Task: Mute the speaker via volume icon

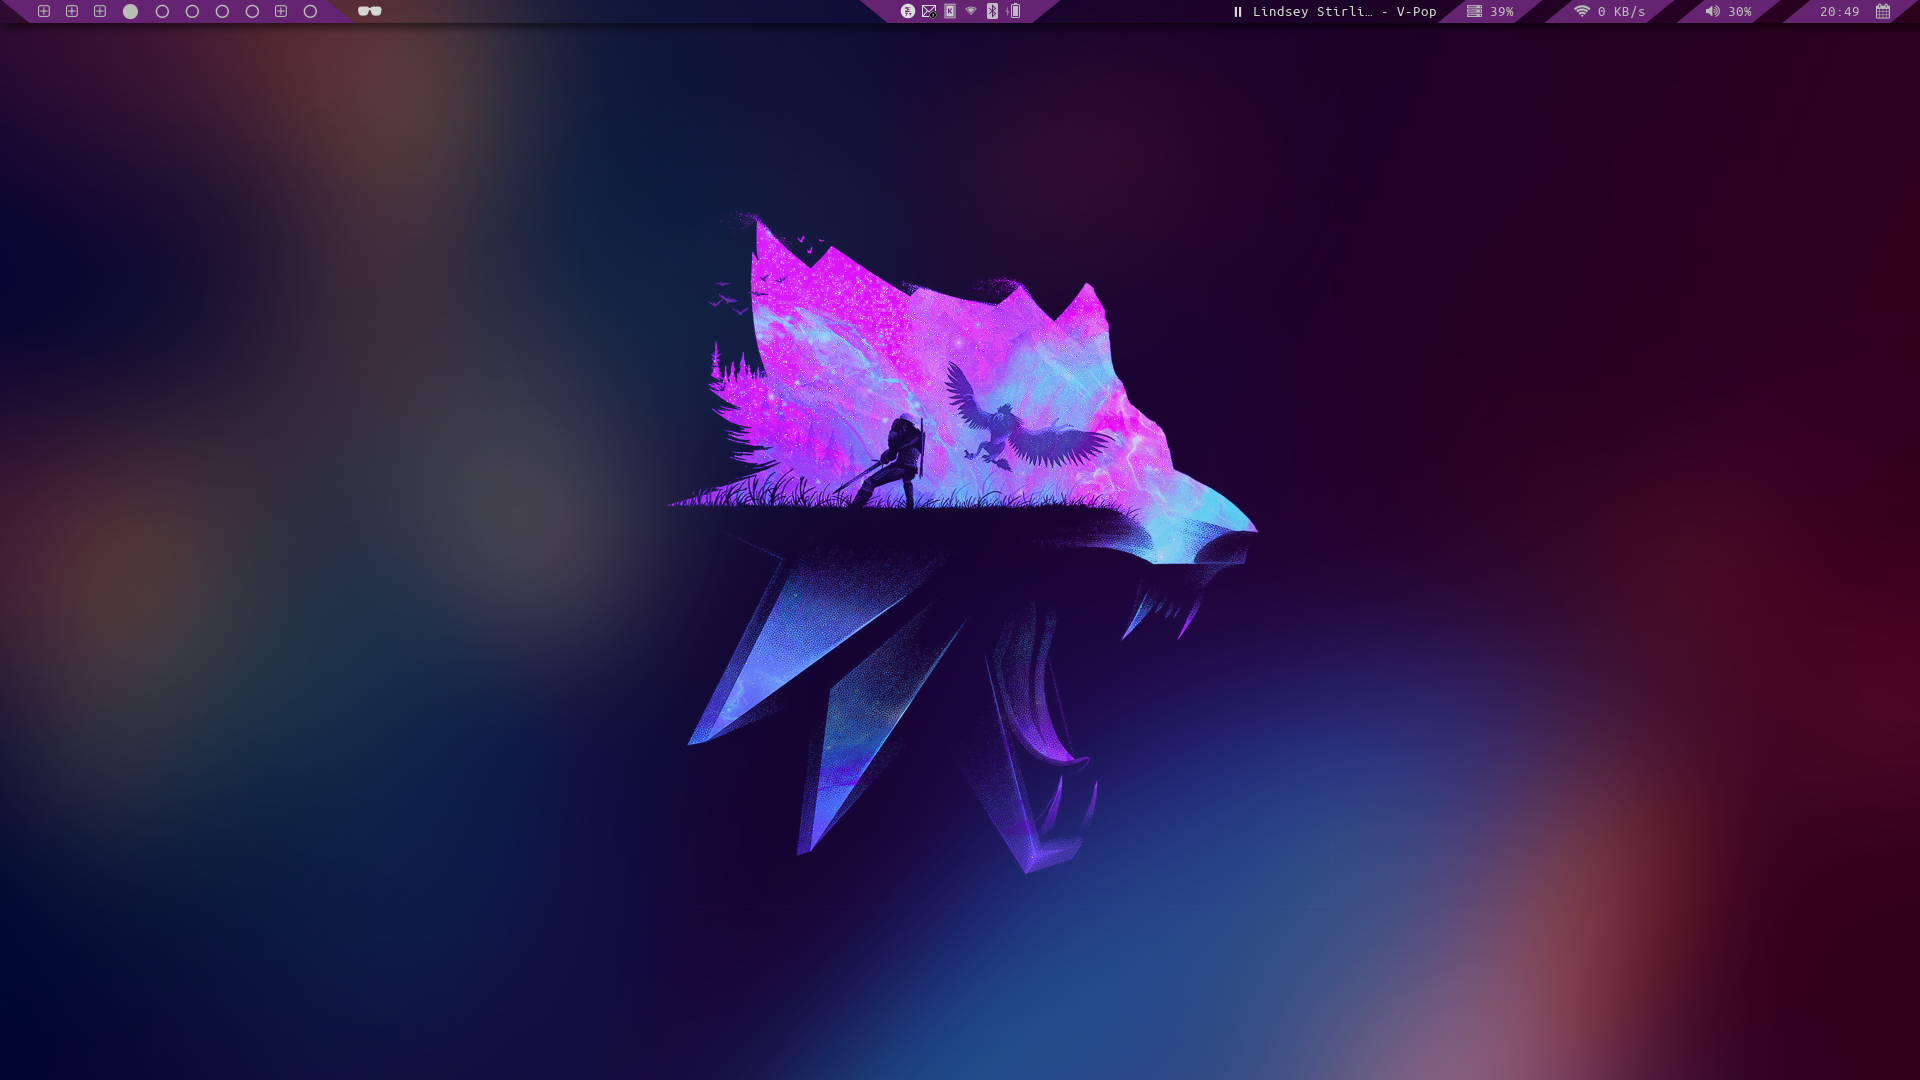Action: tap(1712, 12)
